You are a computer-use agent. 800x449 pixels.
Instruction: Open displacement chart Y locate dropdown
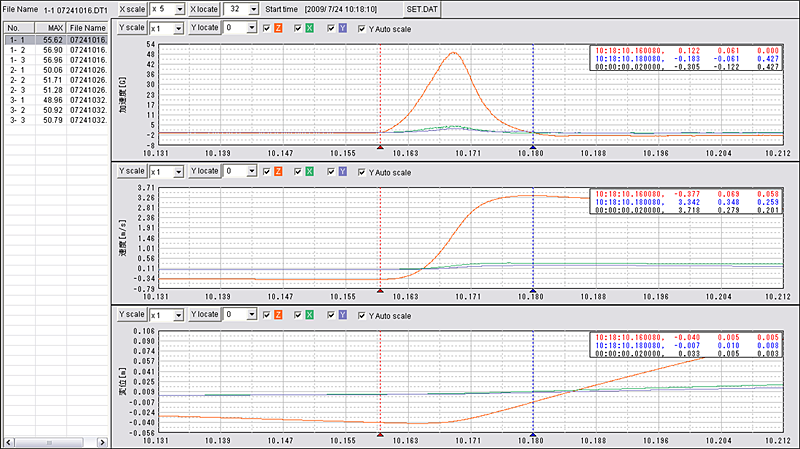[252, 315]
